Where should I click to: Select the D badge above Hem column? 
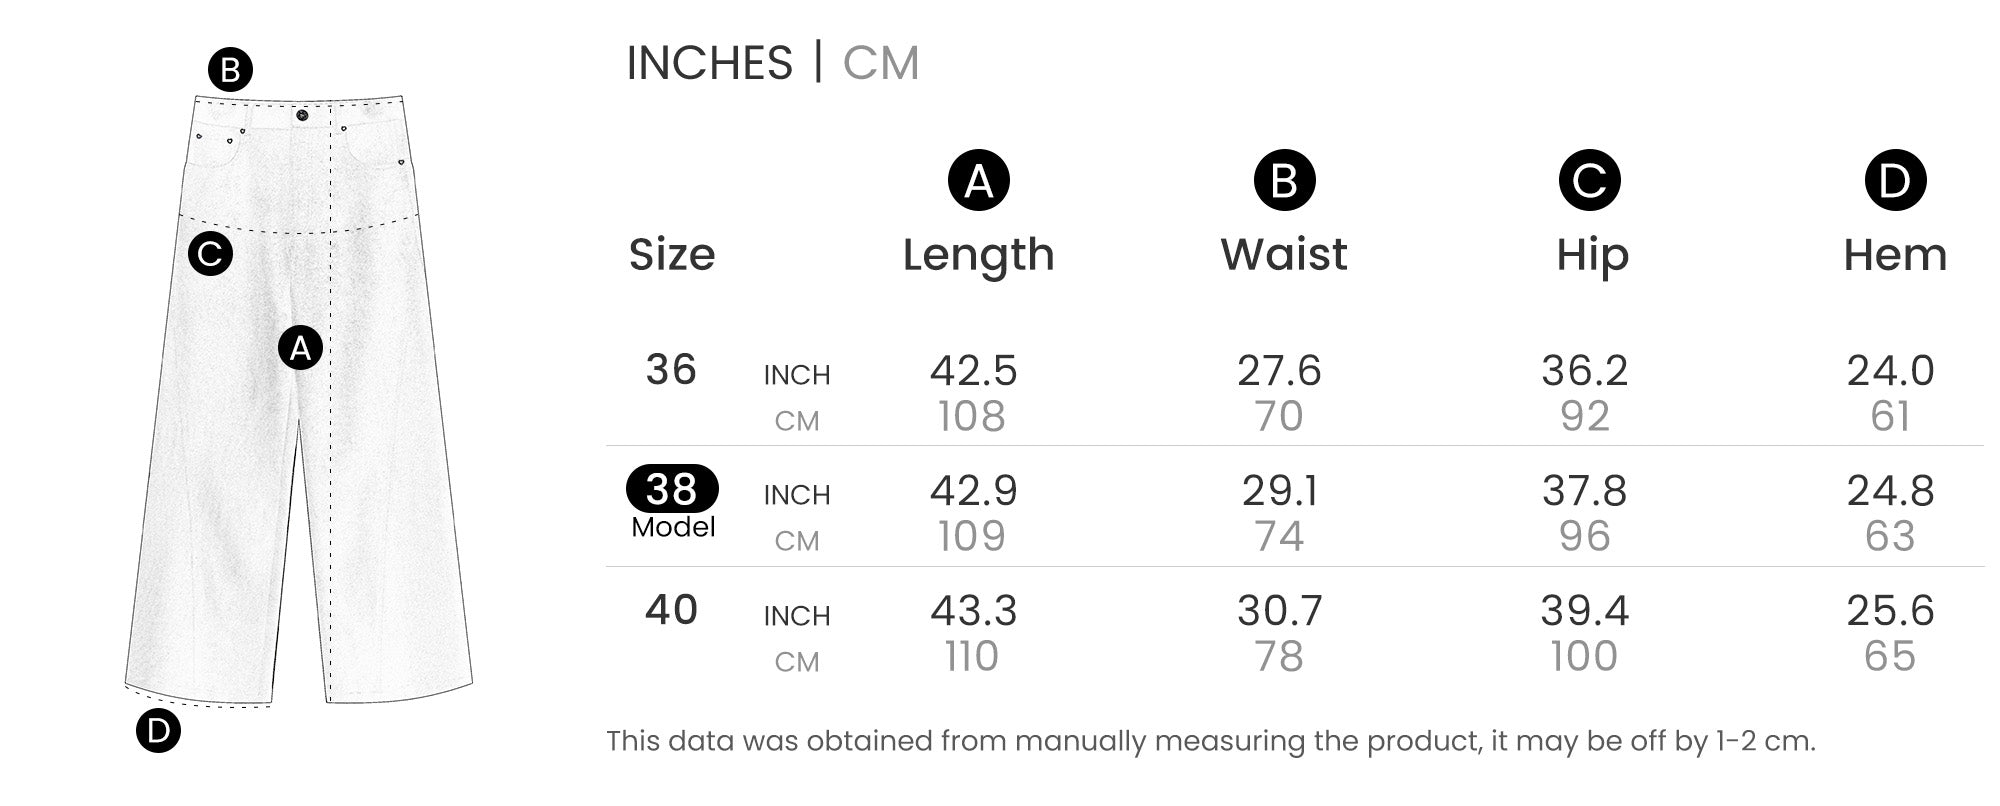(1895, 181)
